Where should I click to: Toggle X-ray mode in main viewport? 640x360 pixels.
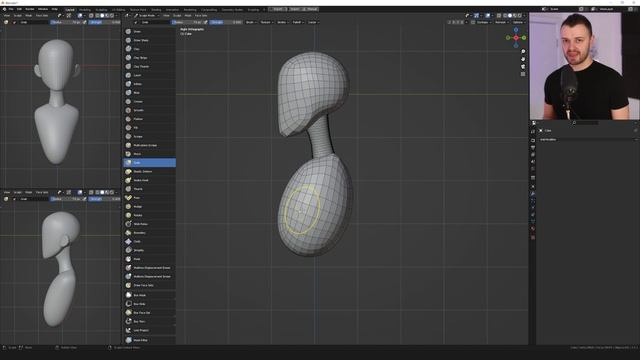click(499, 16)
